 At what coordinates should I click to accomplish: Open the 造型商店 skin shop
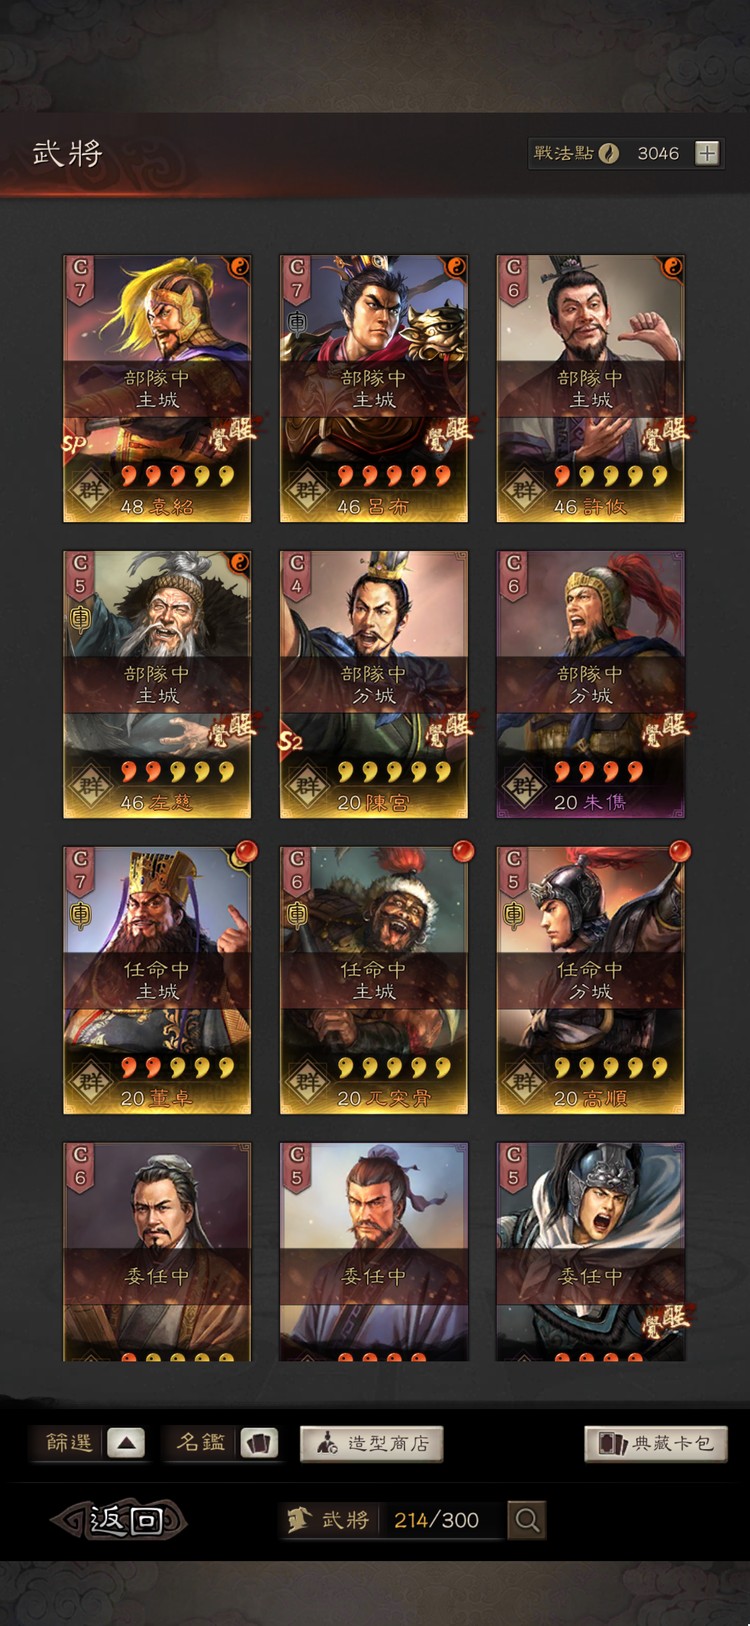pos(371,1443)
